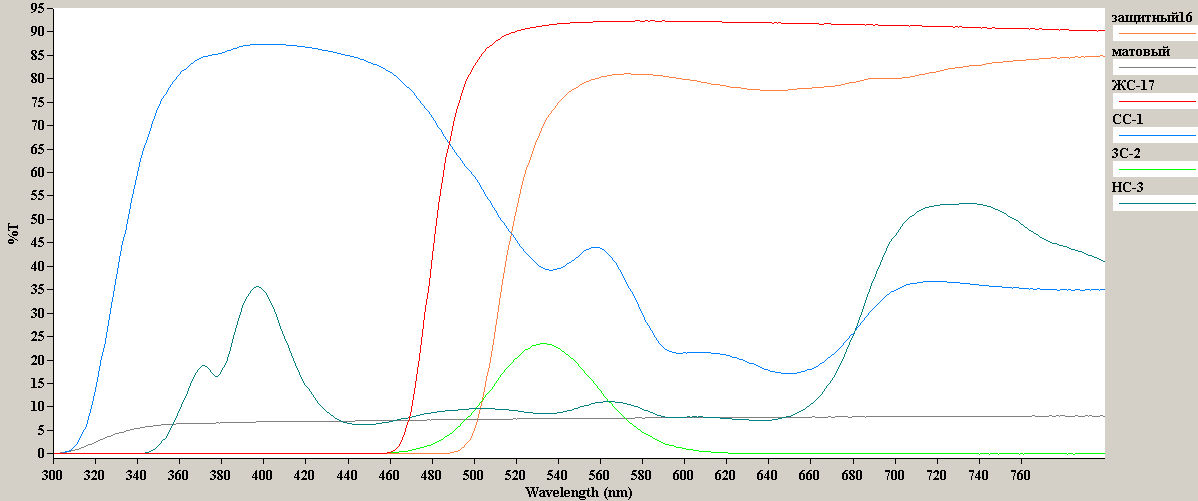Click the 25 tick label on %T axis
Screen dimensions: 1198x501
[x=38, y=337]
